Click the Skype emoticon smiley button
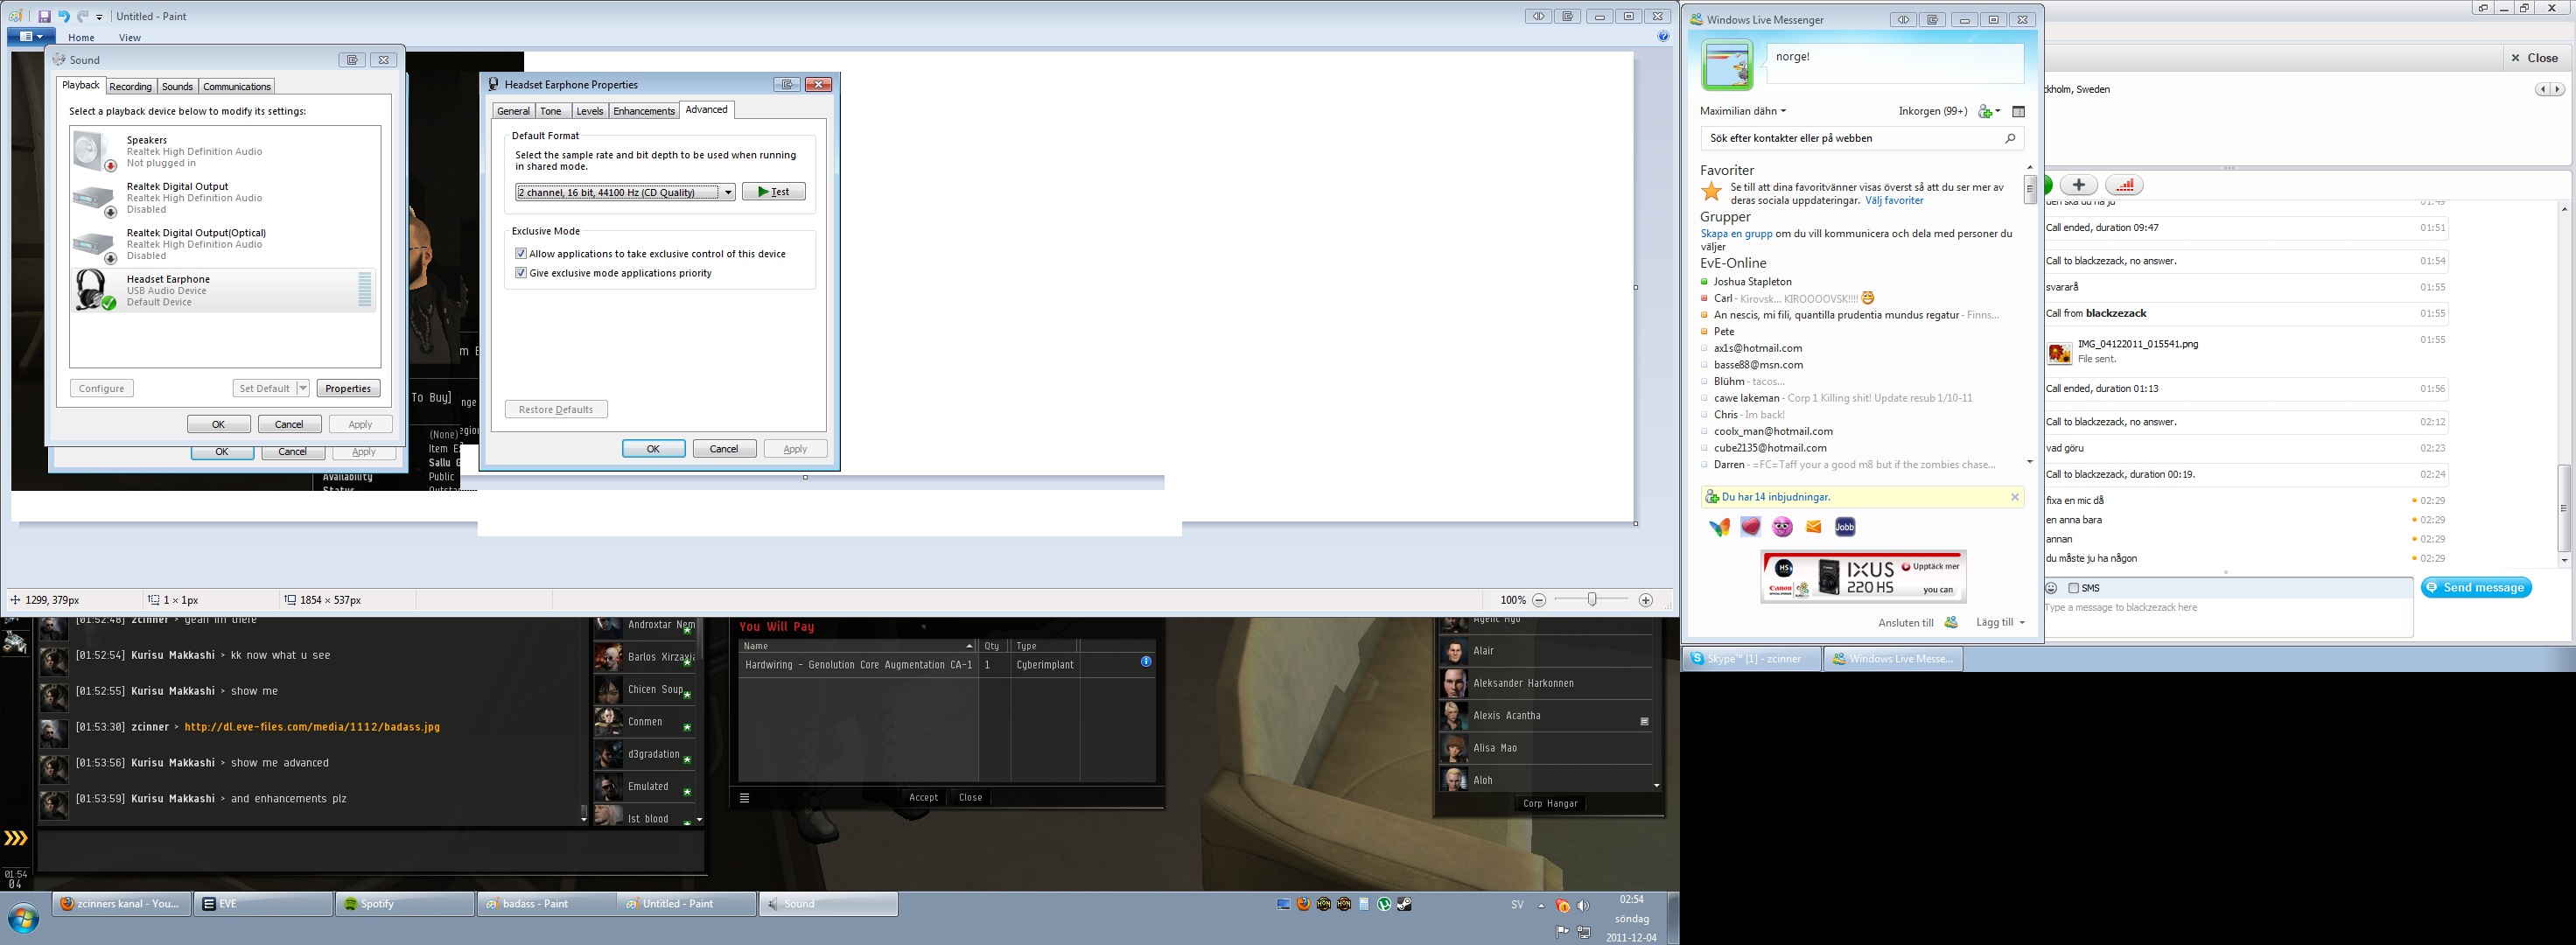 (2051, 588)
